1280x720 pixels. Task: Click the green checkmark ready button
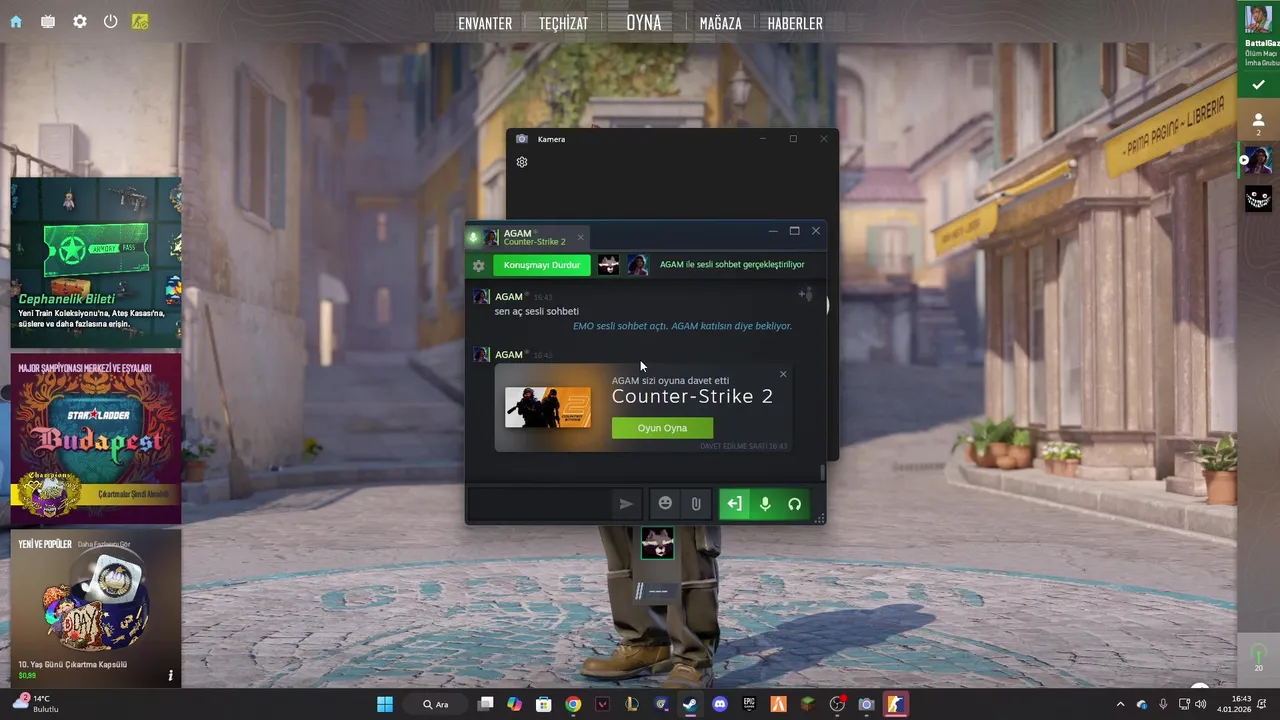tap(1258, 85)
